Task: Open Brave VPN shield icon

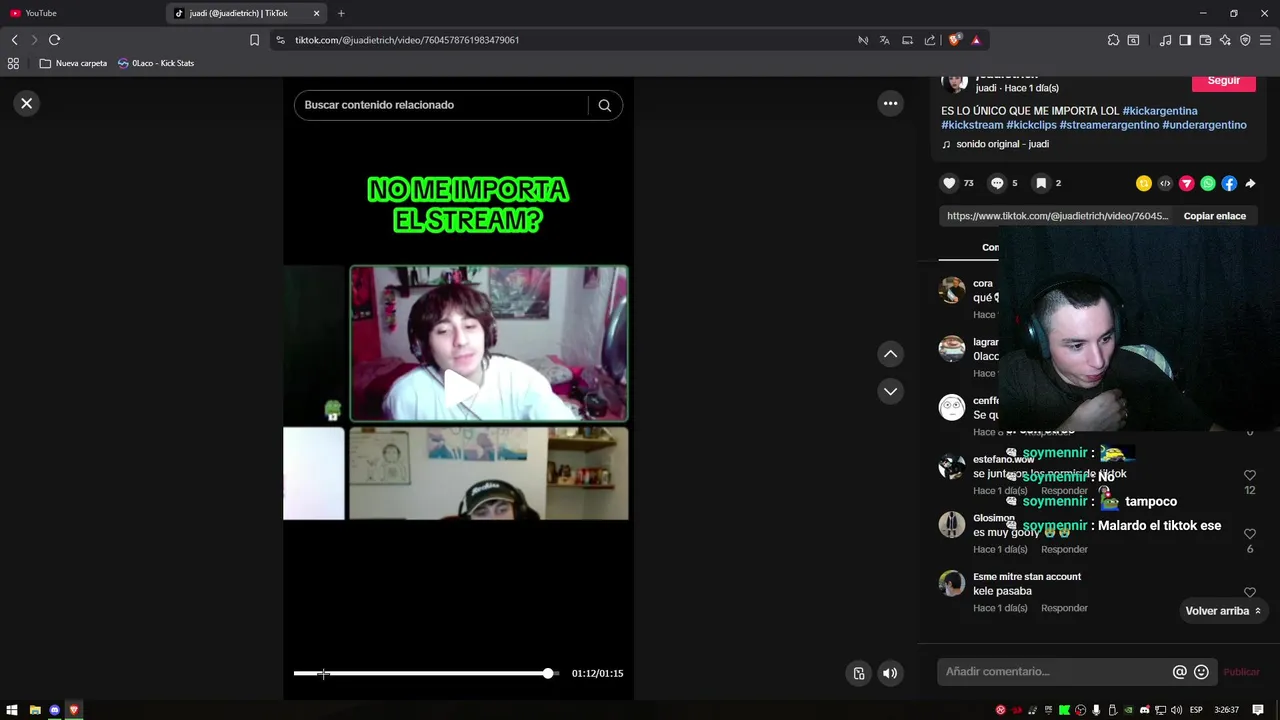Action: pos(1245,40)
